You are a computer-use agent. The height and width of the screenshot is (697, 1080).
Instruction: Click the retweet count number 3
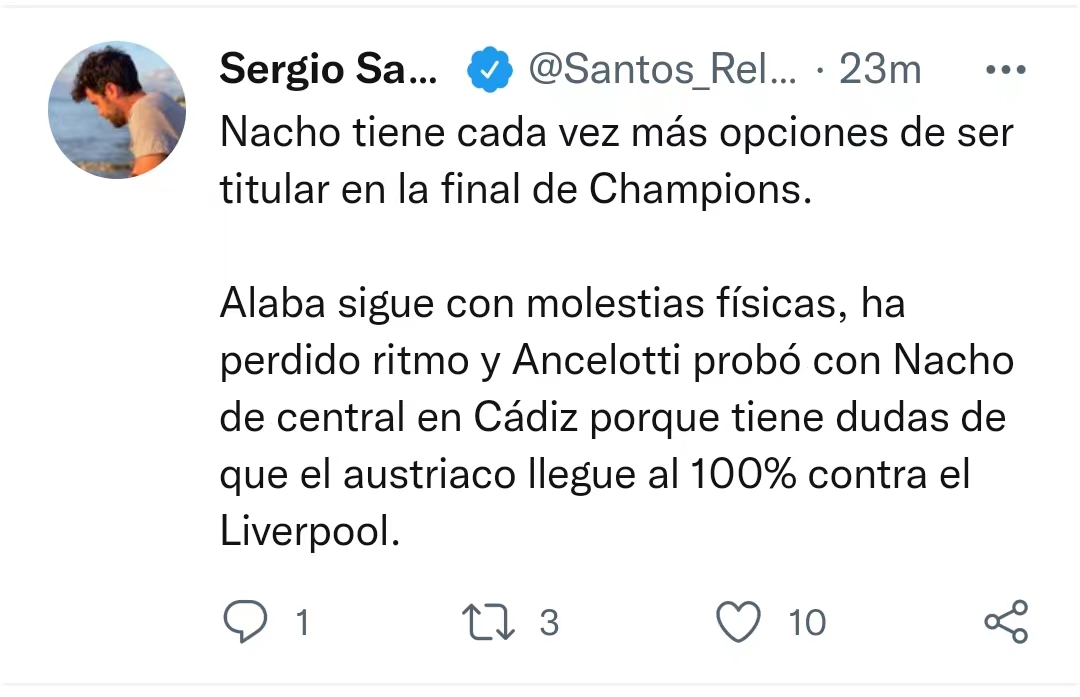(548, 623)
